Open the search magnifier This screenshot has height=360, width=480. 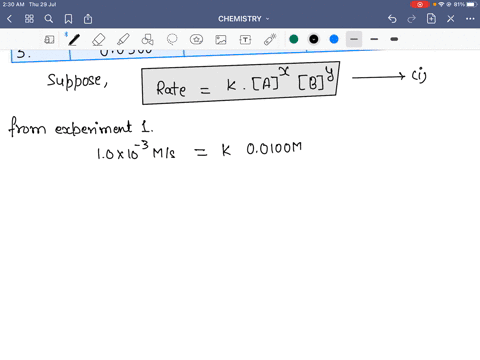pyautogui.click(x=49, y=19)
